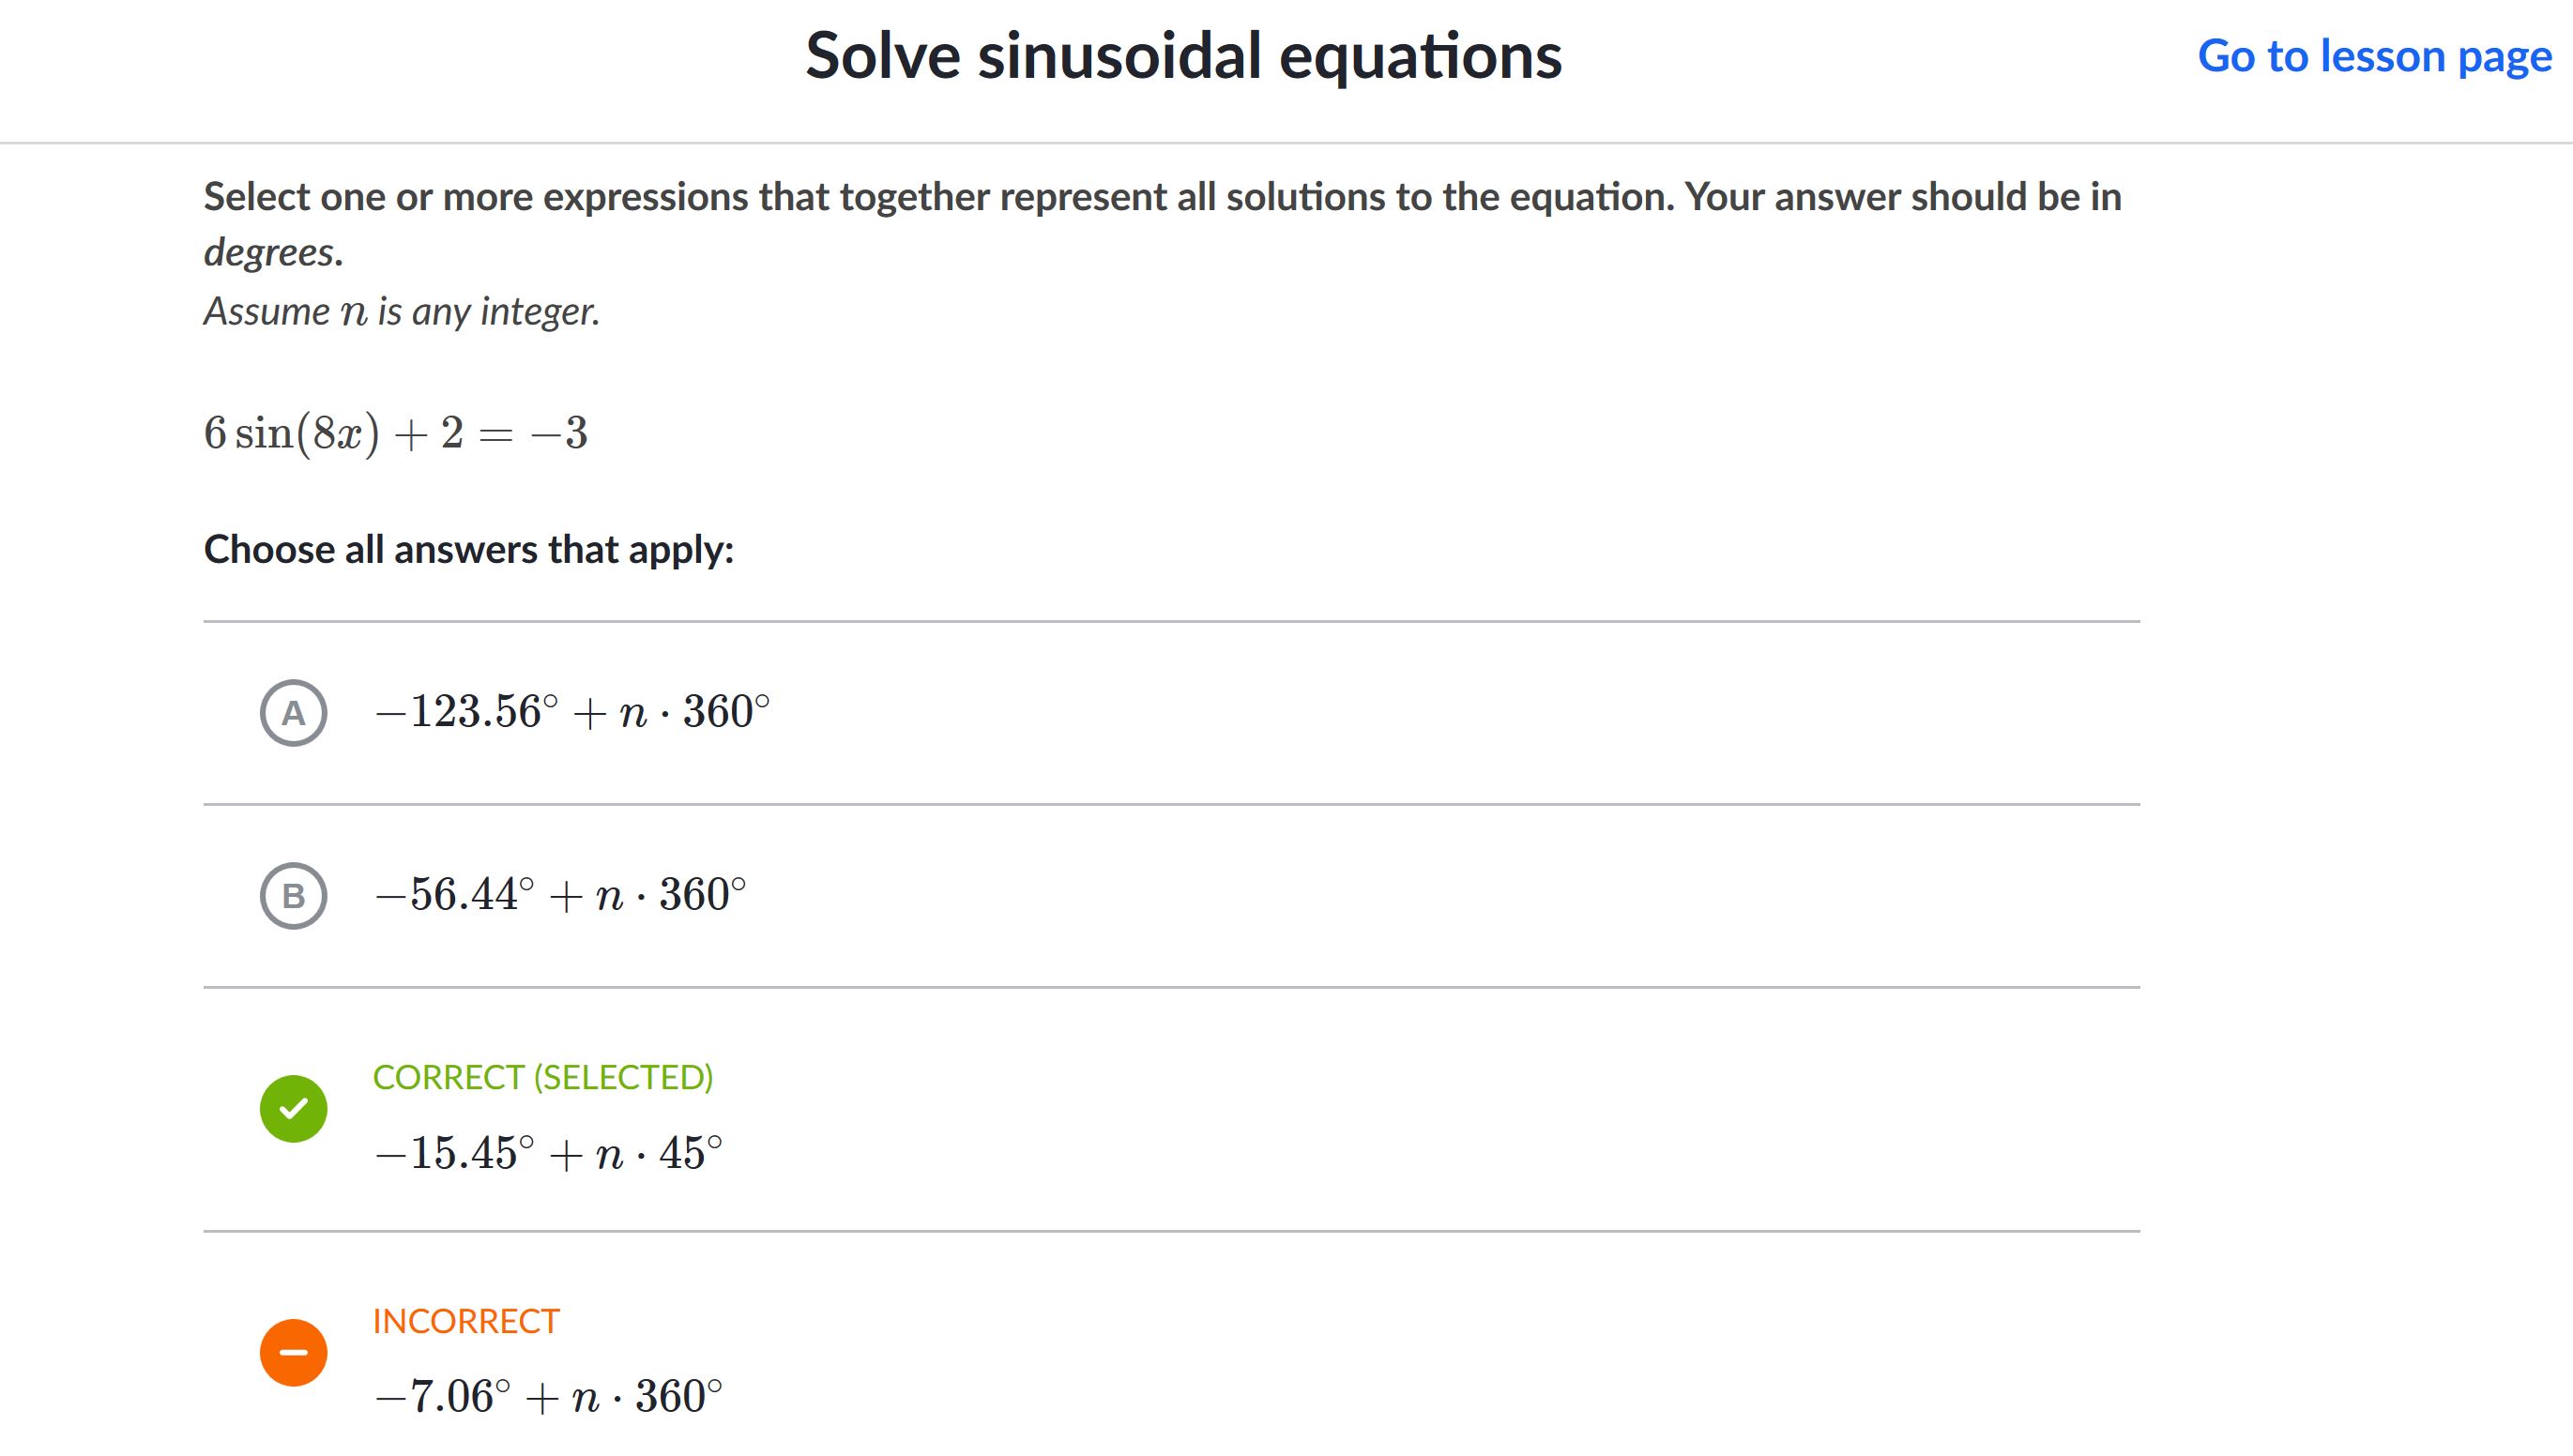Click the −15.45° + n·45° expression
Viewport: 2573px width, 1456px height.
tap(548, 1153)
